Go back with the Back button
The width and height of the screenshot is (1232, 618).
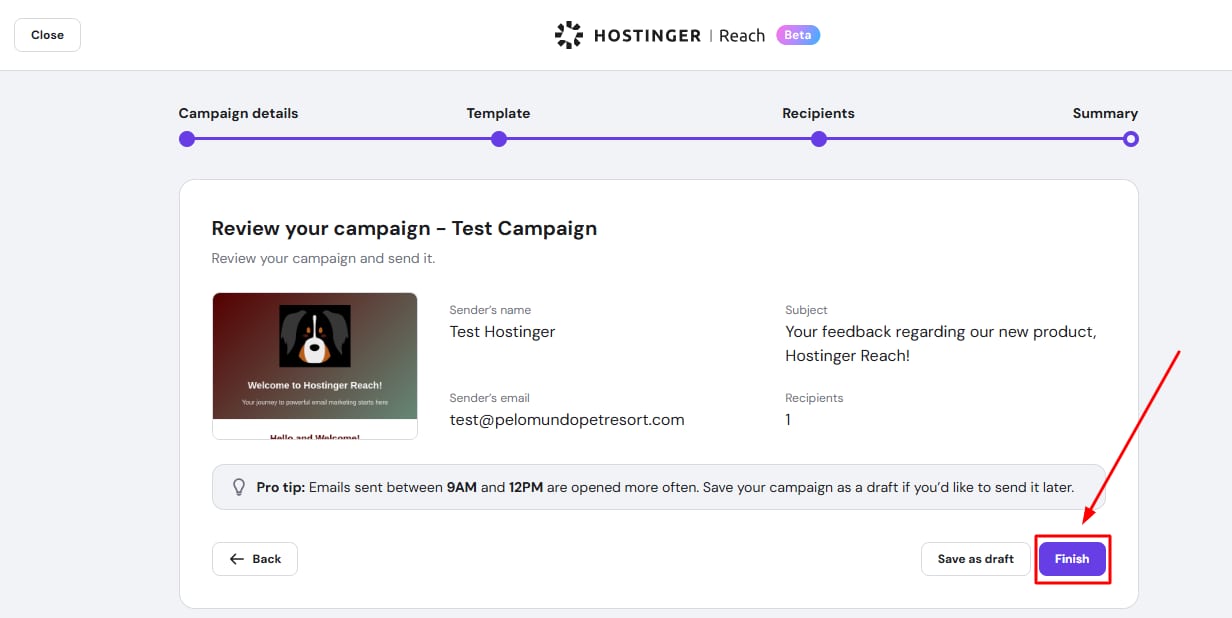pos(255,559)
